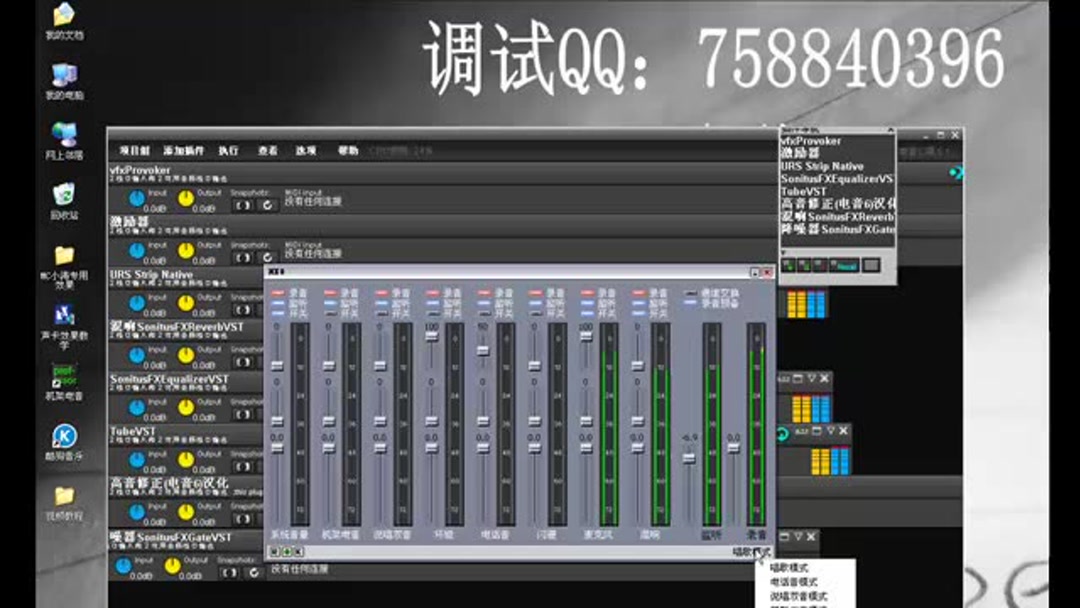Toggle 监听 on the 混响 channel
Image resolution: width=1080 pixels, height=608 pixels.
point(637,302)
